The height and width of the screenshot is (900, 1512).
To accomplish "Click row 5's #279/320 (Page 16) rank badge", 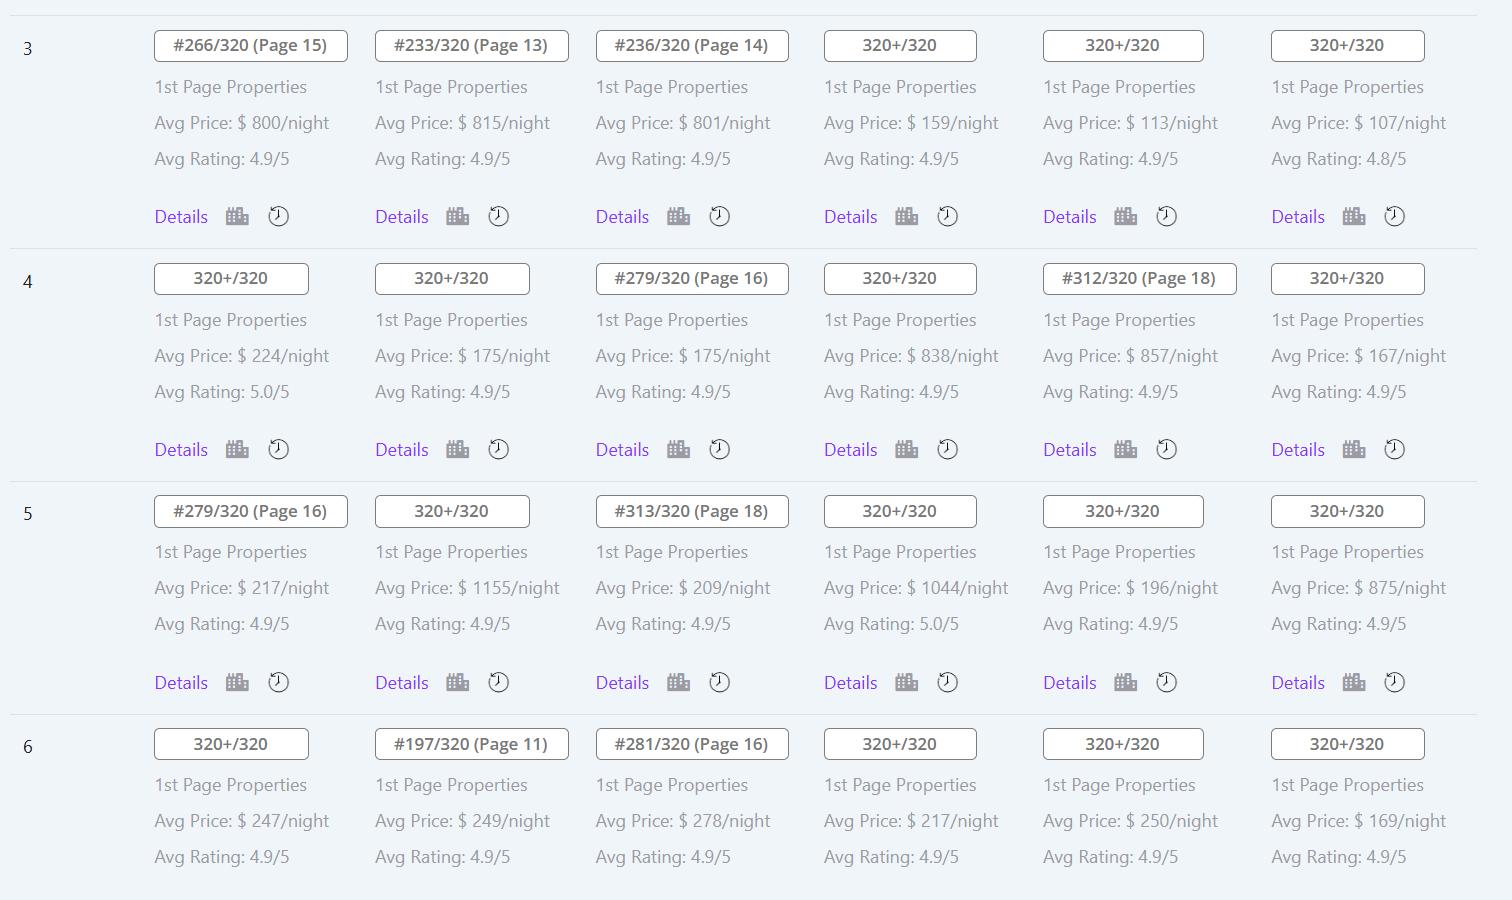I will [251, 511].
